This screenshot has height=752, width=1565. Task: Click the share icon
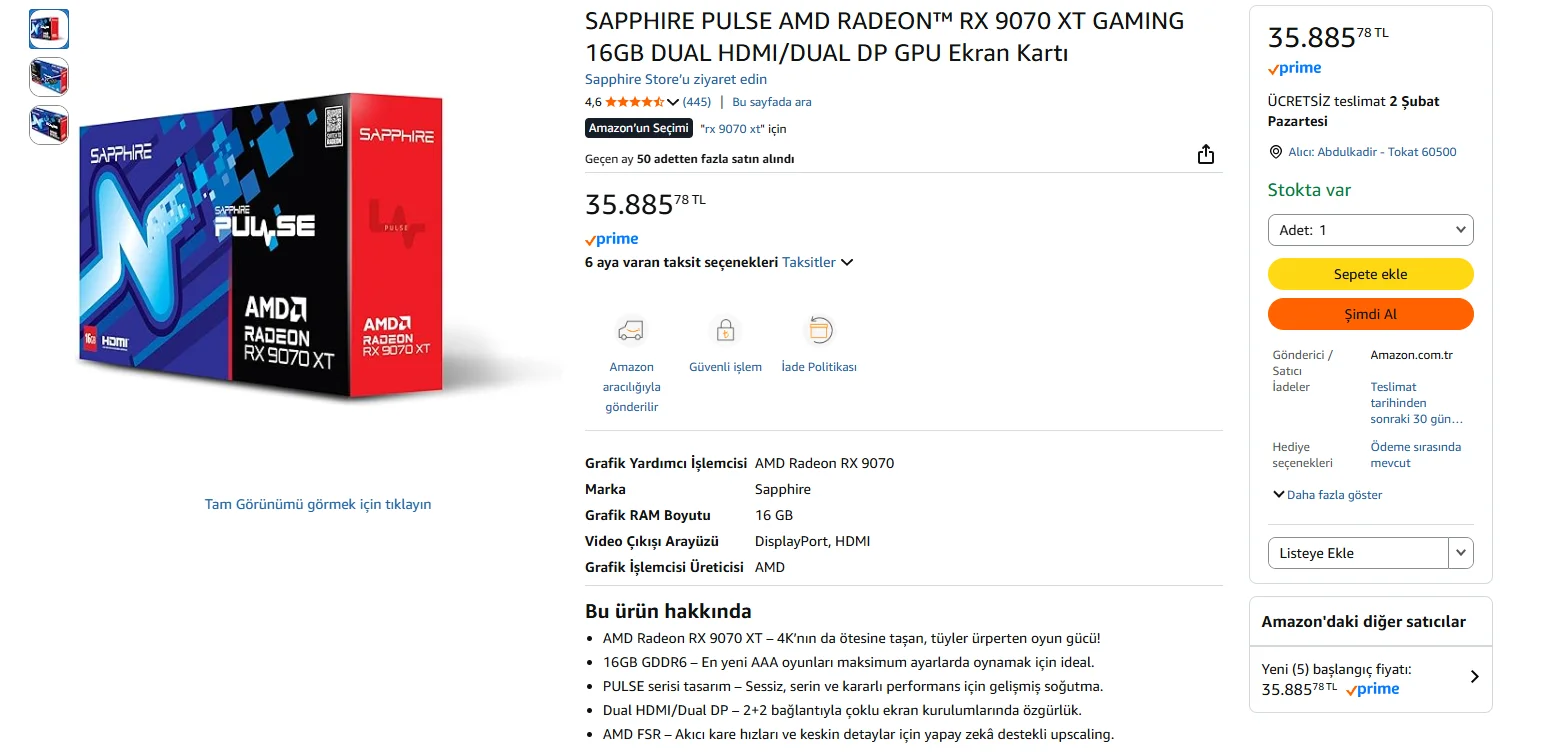[x=1205, y=153]
